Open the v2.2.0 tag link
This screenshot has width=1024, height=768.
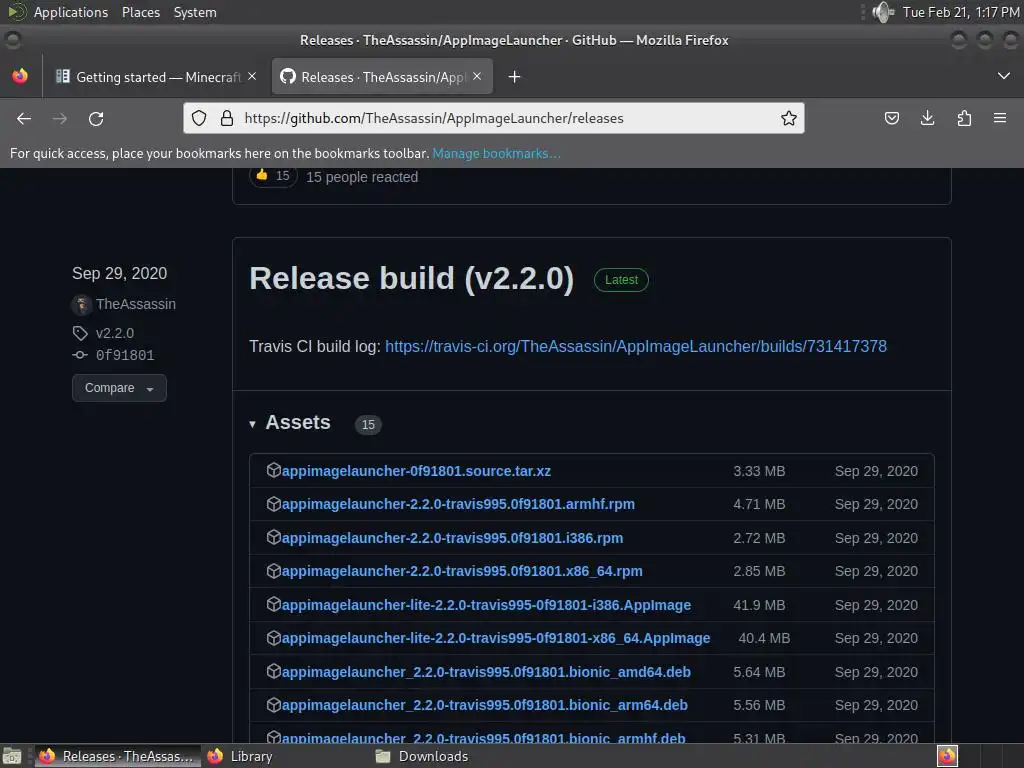coord(115,333)
